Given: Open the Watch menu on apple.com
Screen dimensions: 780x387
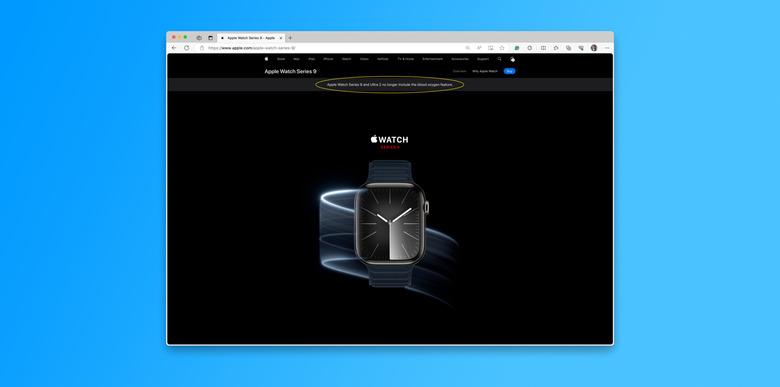Looking at the screenshot, I should (x=346, y=59).
